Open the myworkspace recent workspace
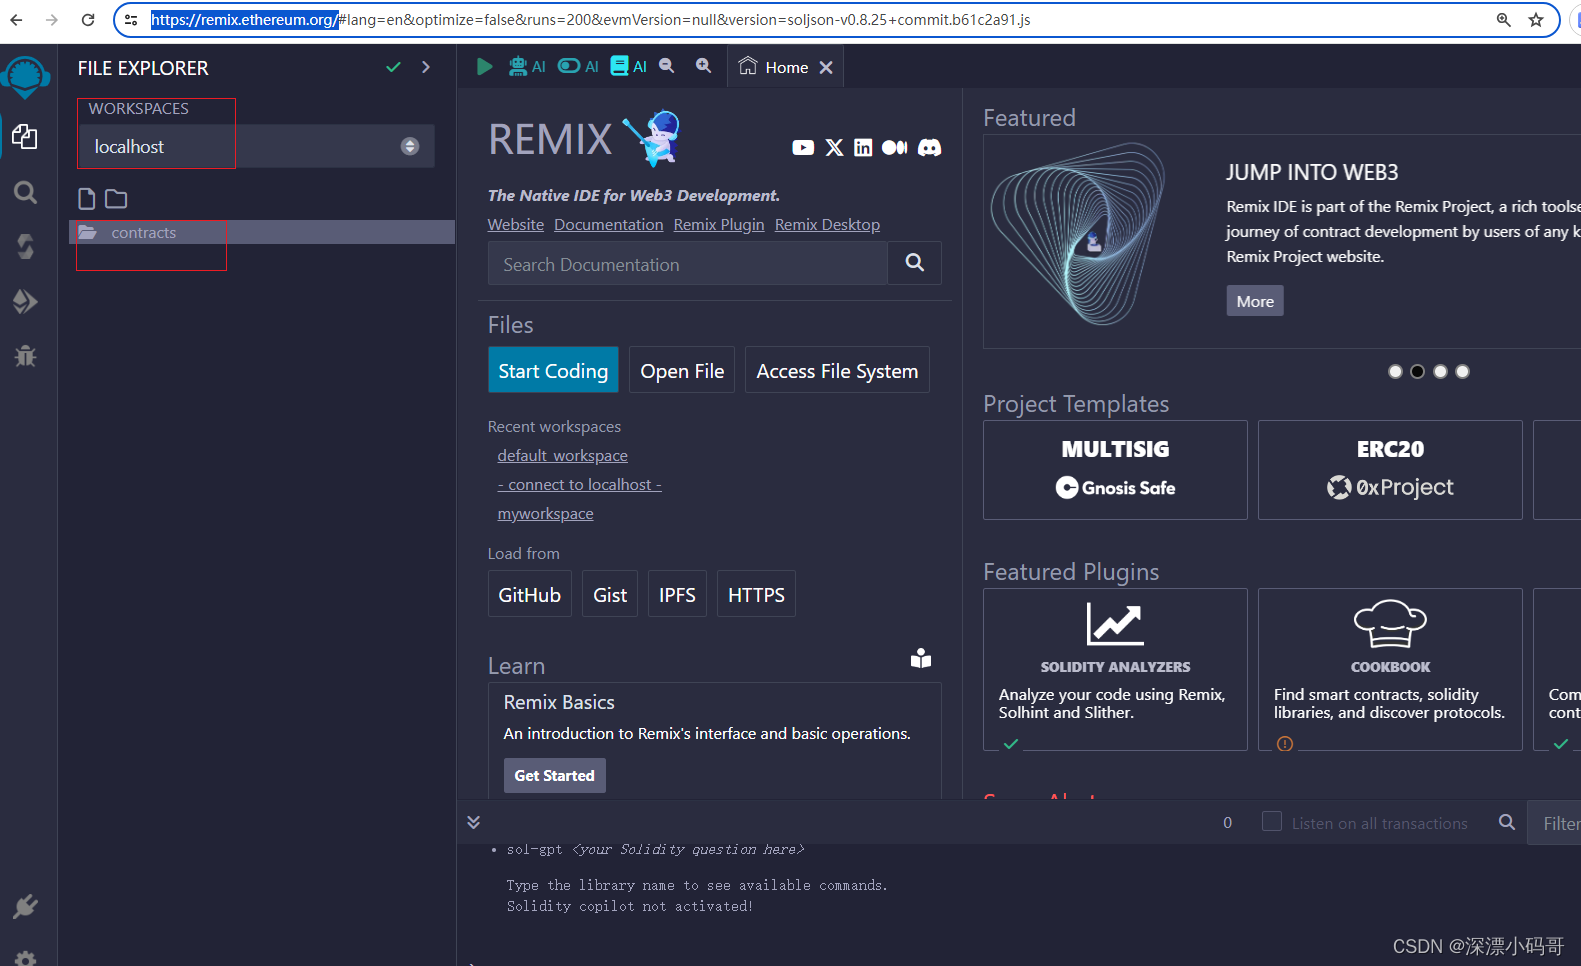The width and height of the screenshot is (1581, 966). (545, 513)
